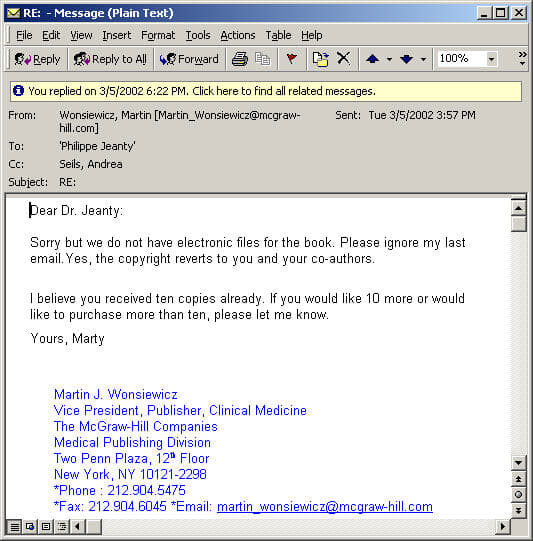The width and height of the screenshot is (533, 541).
Task: Click the yellow related messages info bar
Action: pyautogui.click(x=266, y=91)
